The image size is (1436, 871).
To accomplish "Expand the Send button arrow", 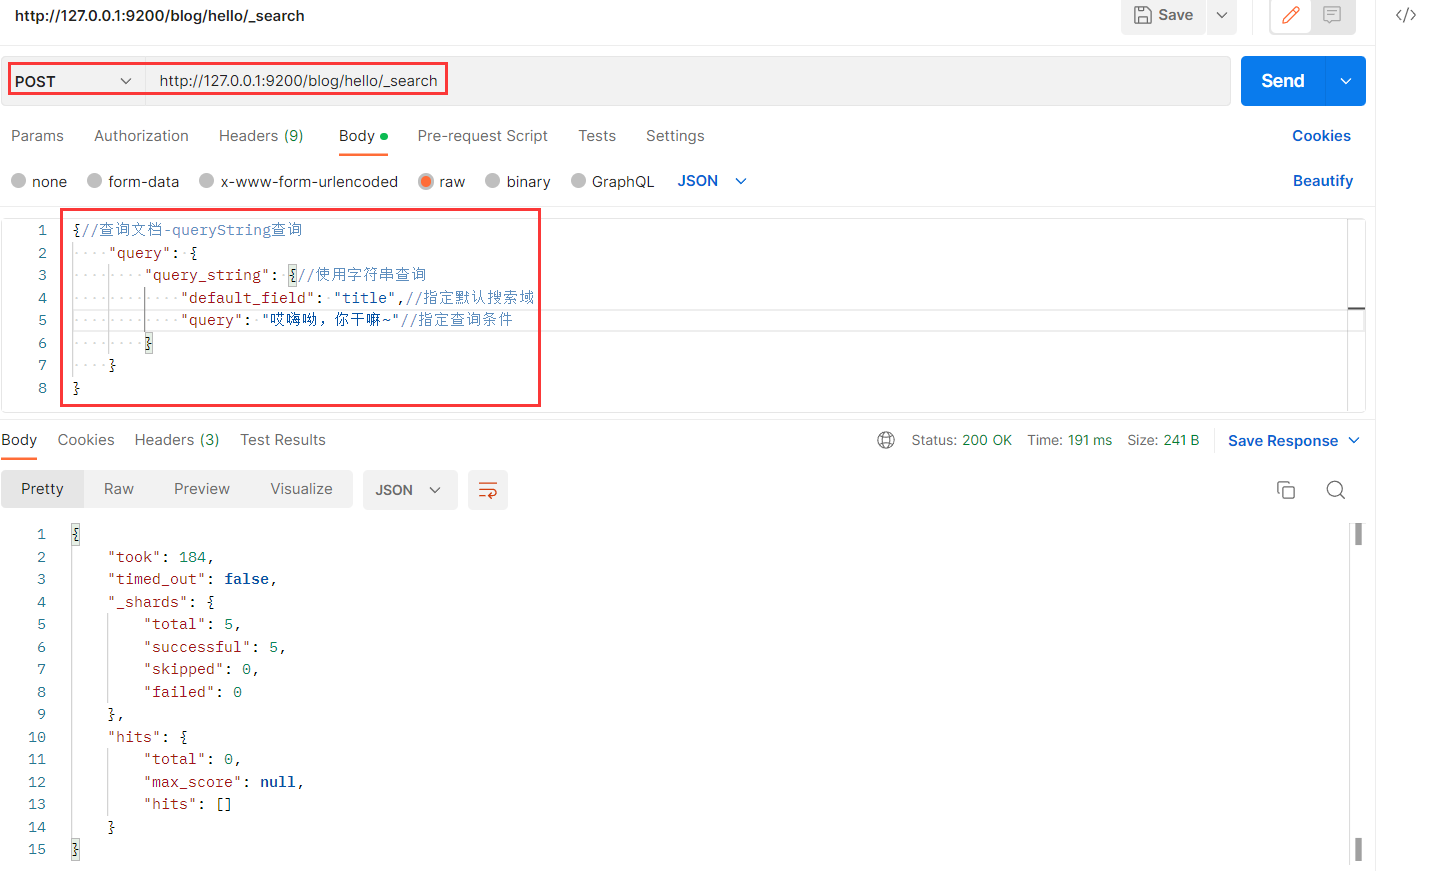I will (1346, 81).
